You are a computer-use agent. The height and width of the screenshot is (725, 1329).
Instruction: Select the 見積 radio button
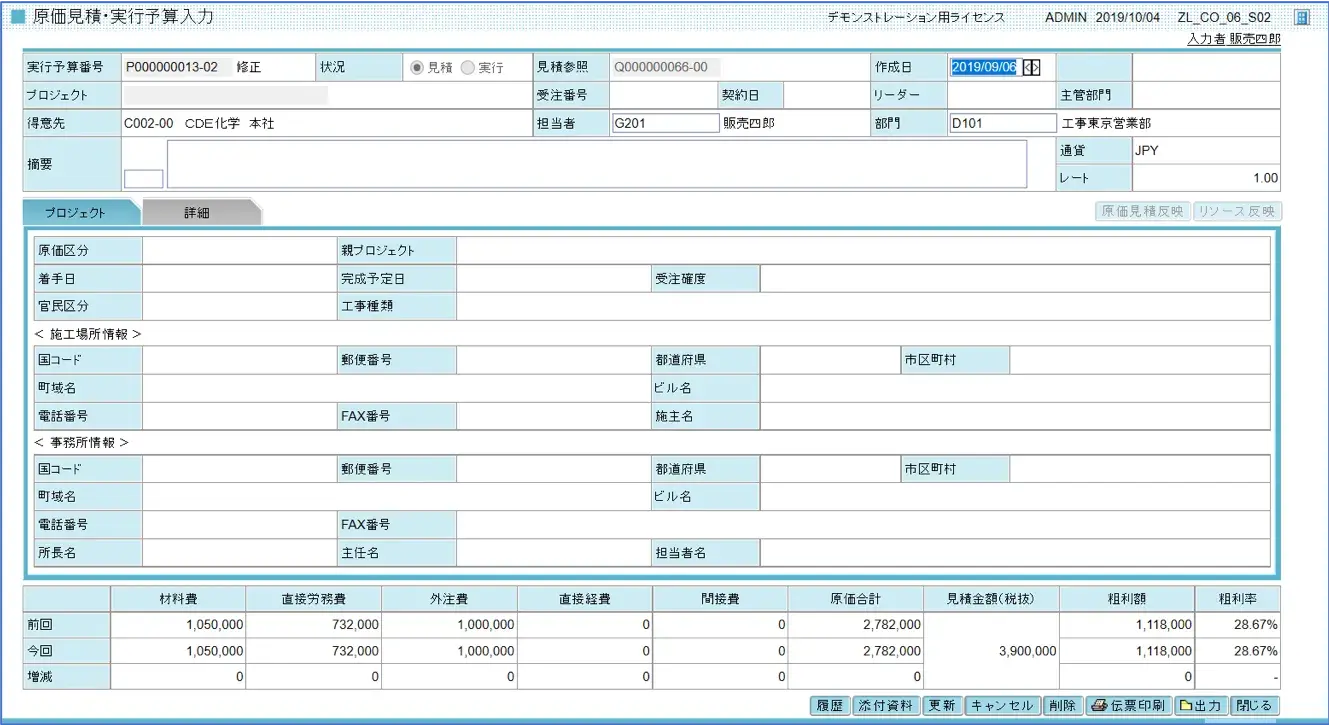click(x=418, y=68)
